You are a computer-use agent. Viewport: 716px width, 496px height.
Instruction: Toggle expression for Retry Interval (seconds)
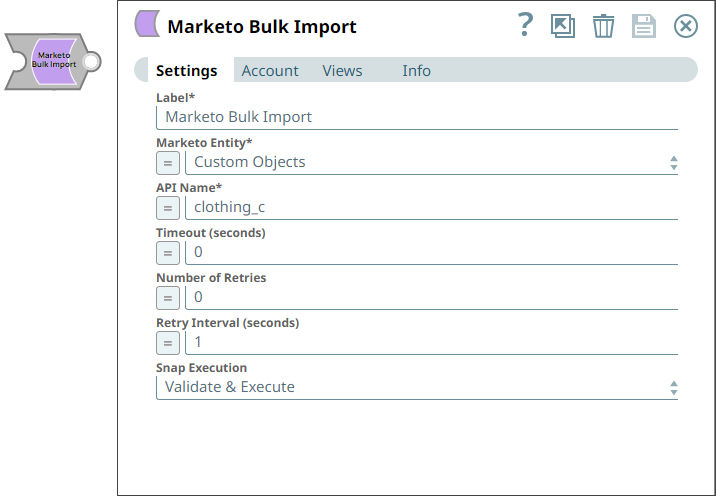pyautogui.click(x=168, y=343)
